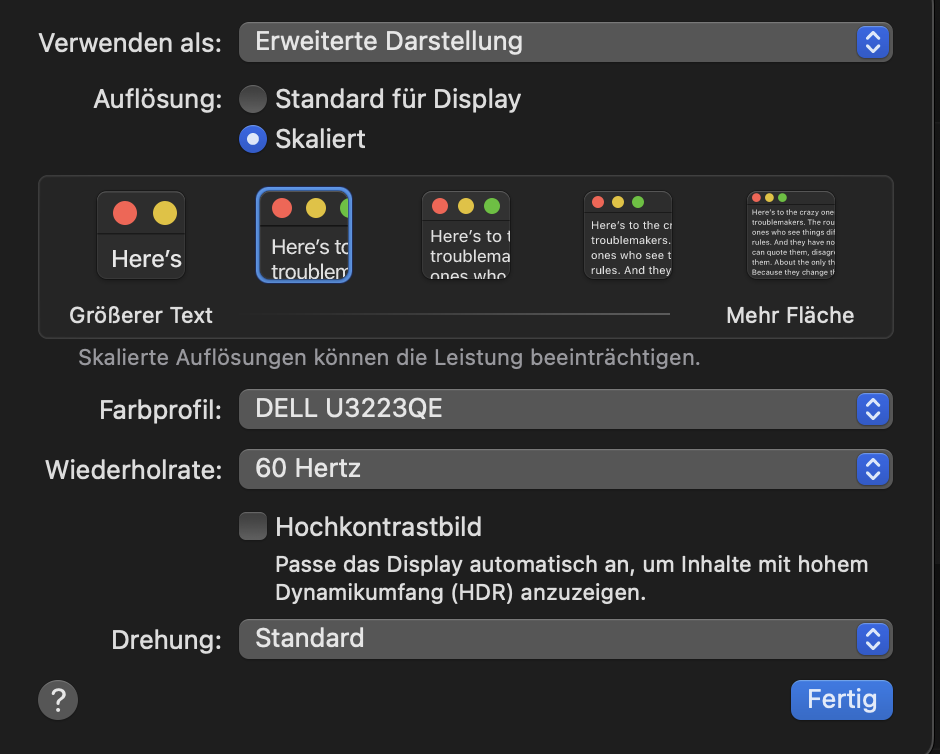Open the "60 Hertz" refresh rate dropdown
The width and height of the screenshot is (940, 754).
pyautogui.click(x=565, y=469)
